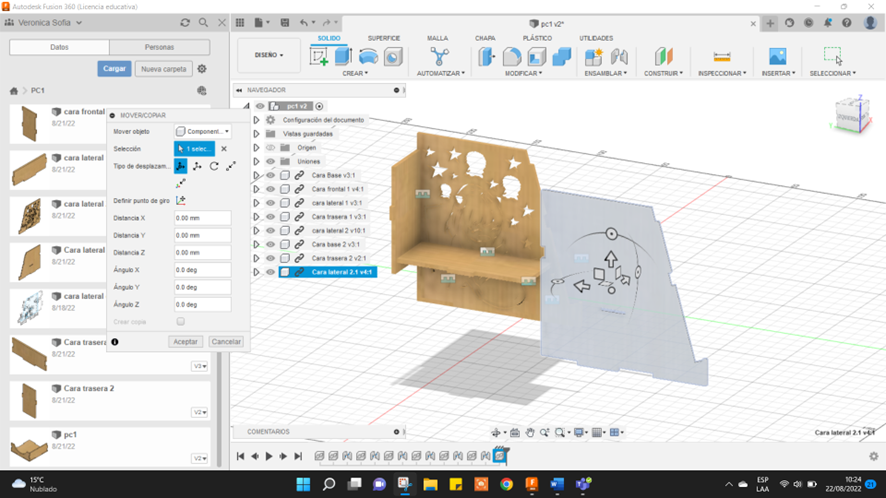The image size is (886, 498).
Task: Open the MODIFICAR dropdown menu
Action: [x=524, y=73]
